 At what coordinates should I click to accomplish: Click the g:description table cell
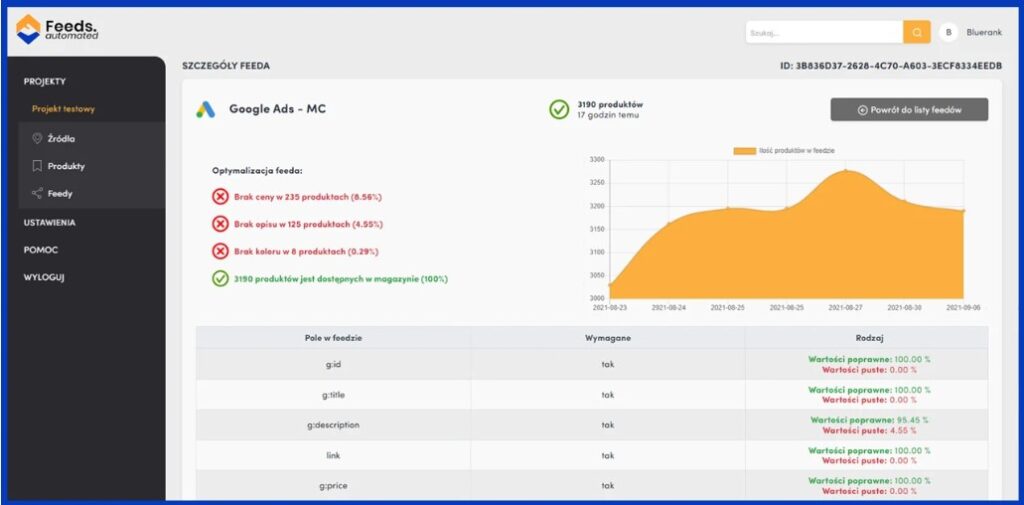pyautogui.click(x=333, y=425)
